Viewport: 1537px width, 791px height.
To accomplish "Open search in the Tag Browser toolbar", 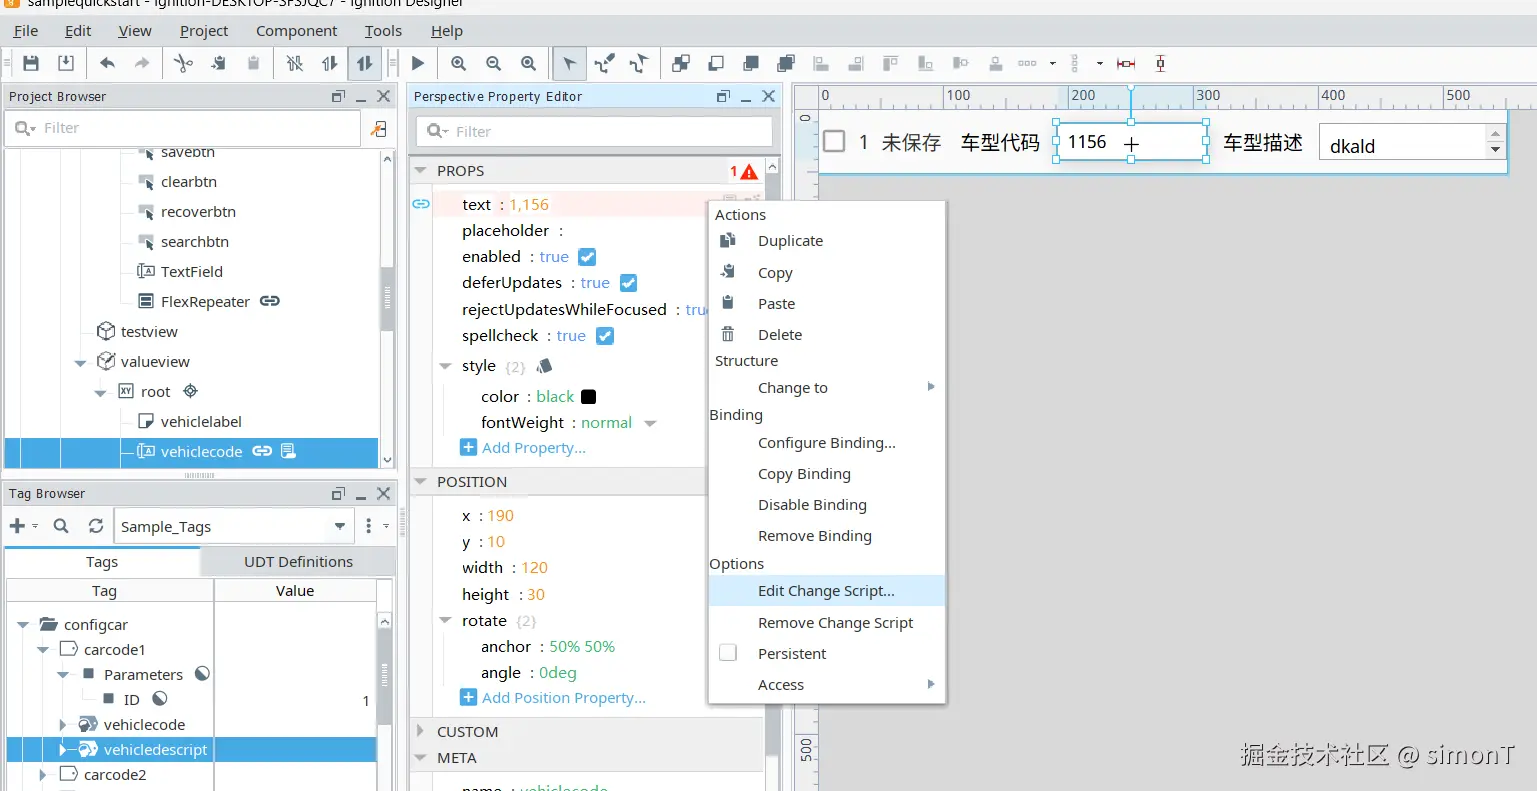I will click(x=61, y=526).
